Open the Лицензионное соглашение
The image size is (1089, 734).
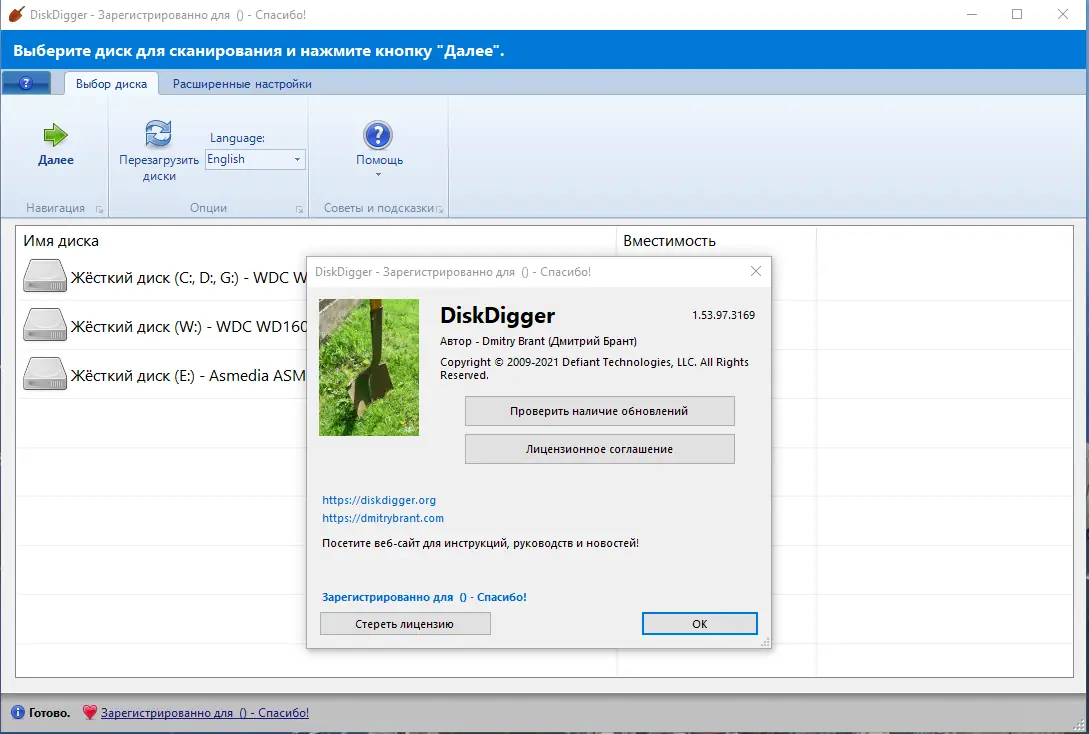(599, 449)
